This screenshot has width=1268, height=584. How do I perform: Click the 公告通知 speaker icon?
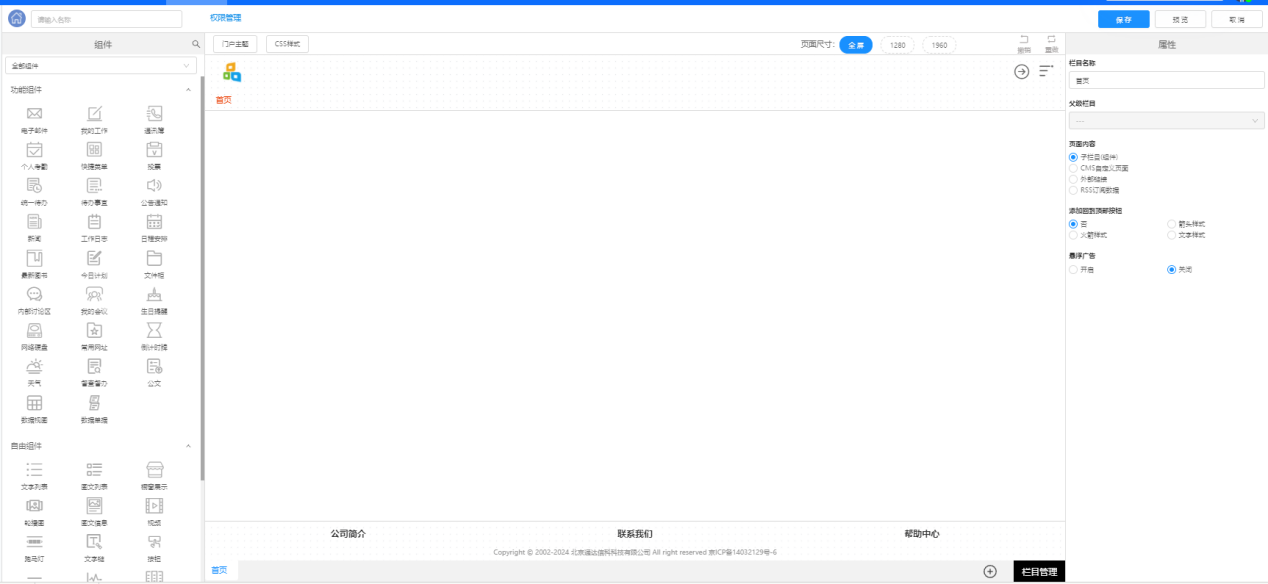[x=154, y=186]
